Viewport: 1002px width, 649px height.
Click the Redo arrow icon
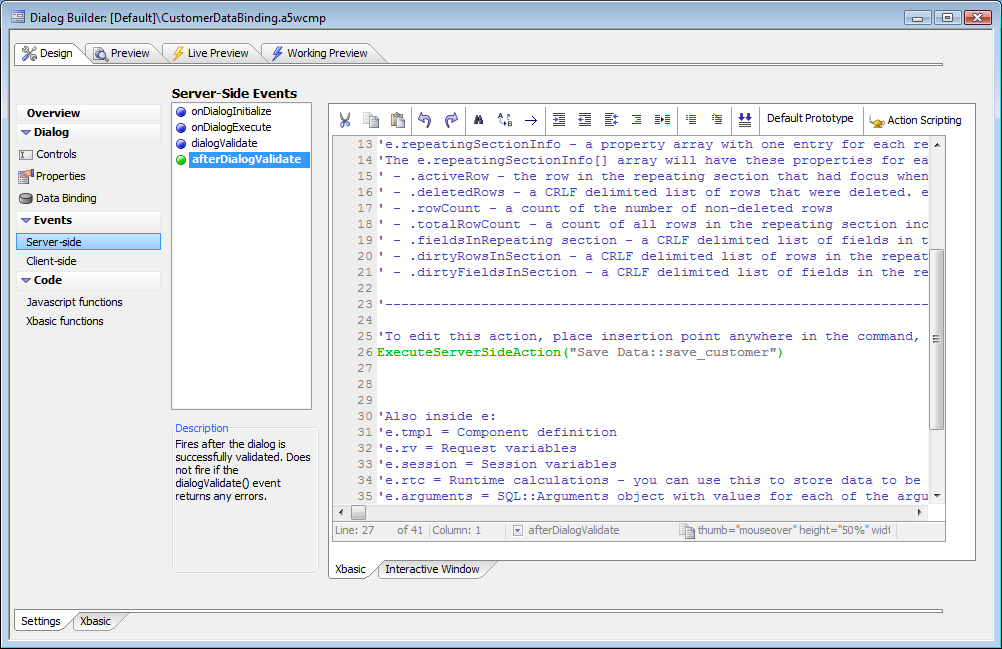451,119
